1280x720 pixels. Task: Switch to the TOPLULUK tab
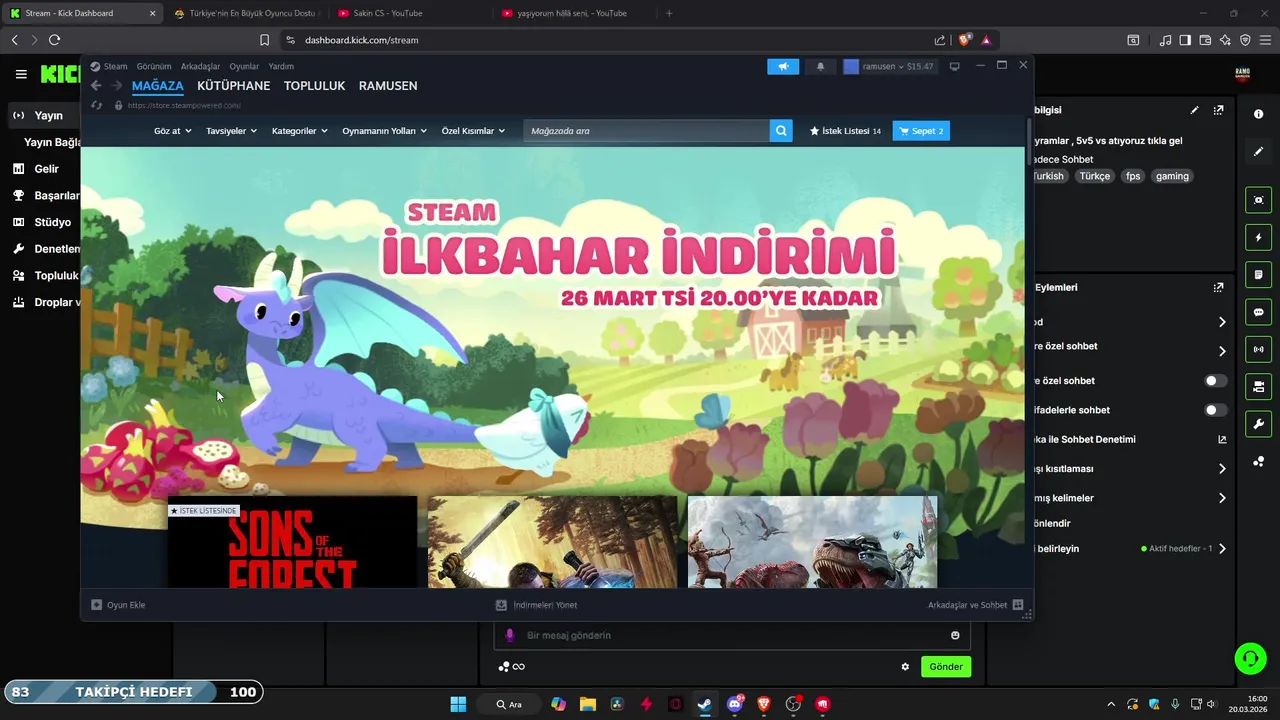(314, 86)
